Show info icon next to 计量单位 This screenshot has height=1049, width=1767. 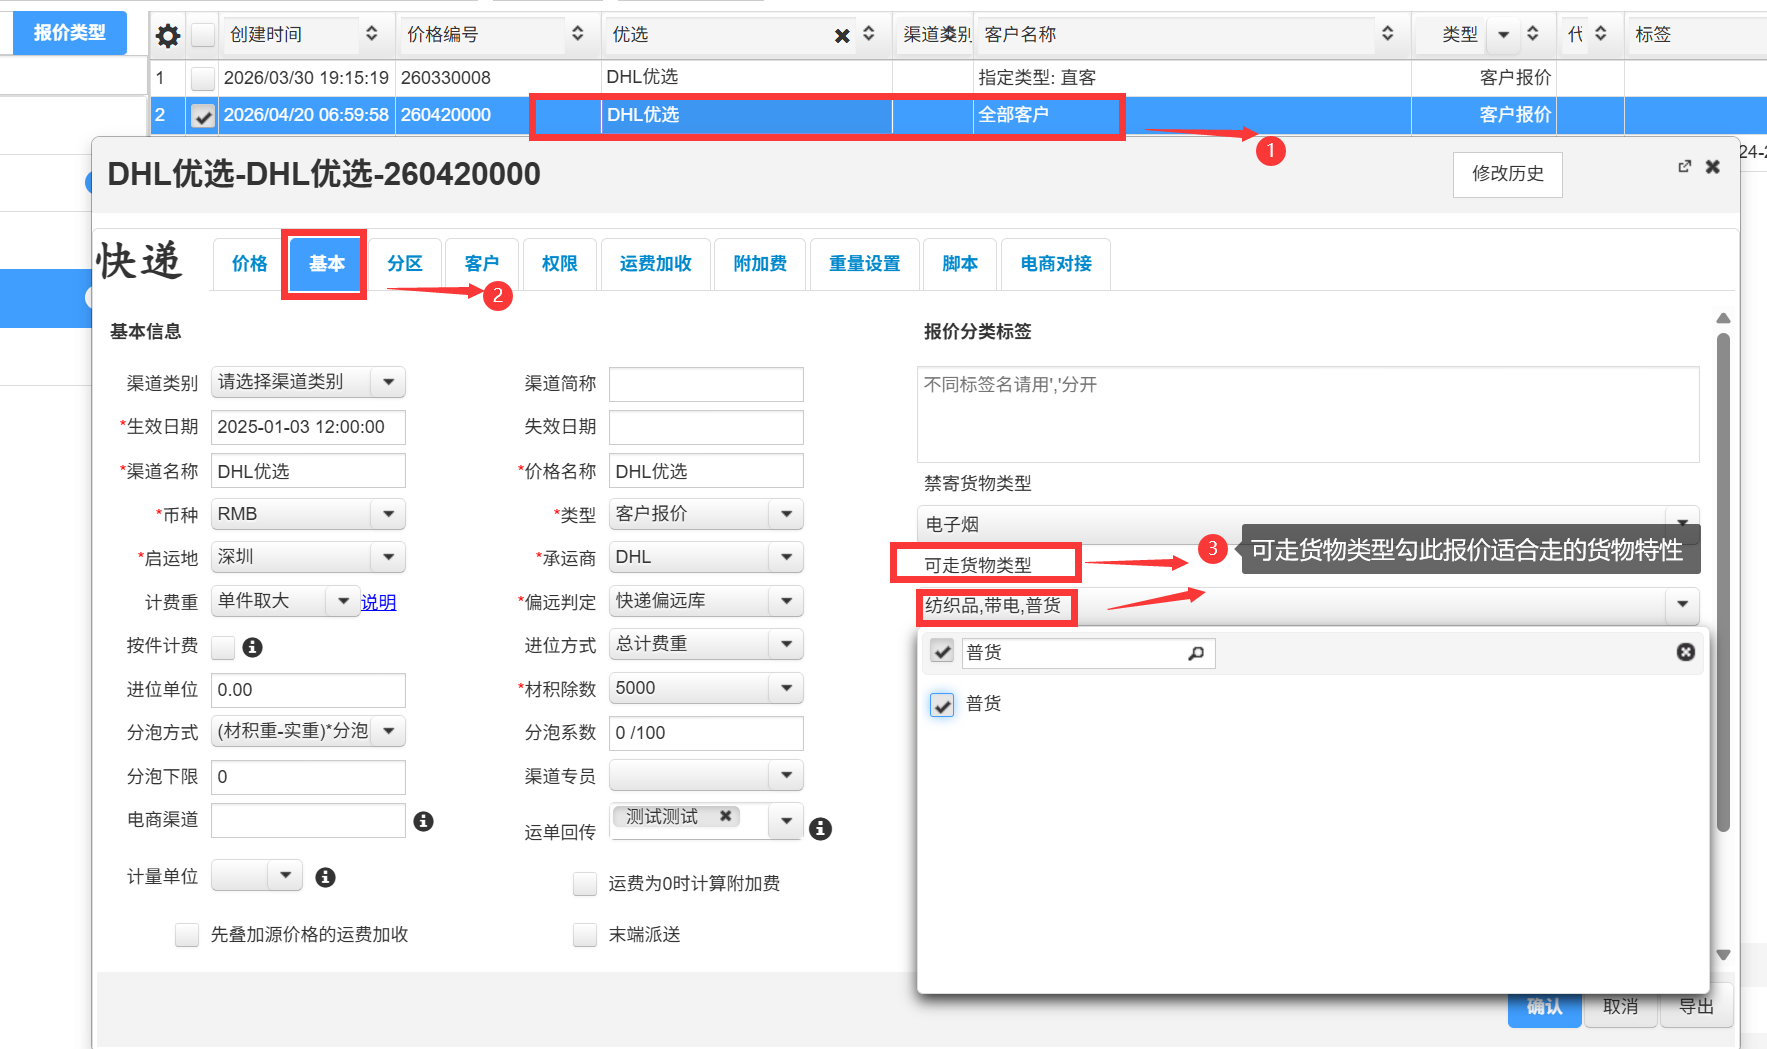point(325,877)
